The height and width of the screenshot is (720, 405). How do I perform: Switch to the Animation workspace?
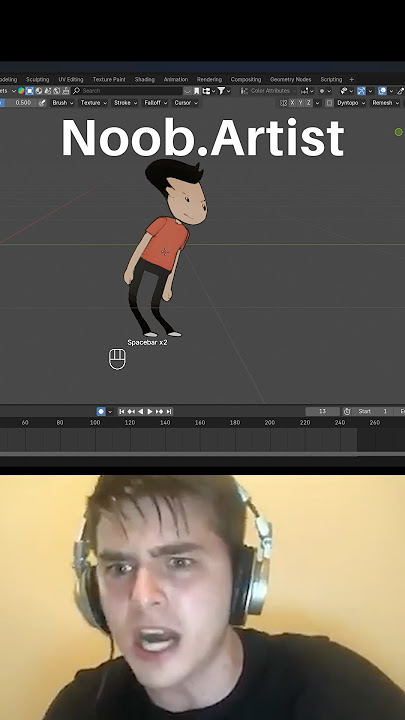pyautogui.click(x=176, y=79)
